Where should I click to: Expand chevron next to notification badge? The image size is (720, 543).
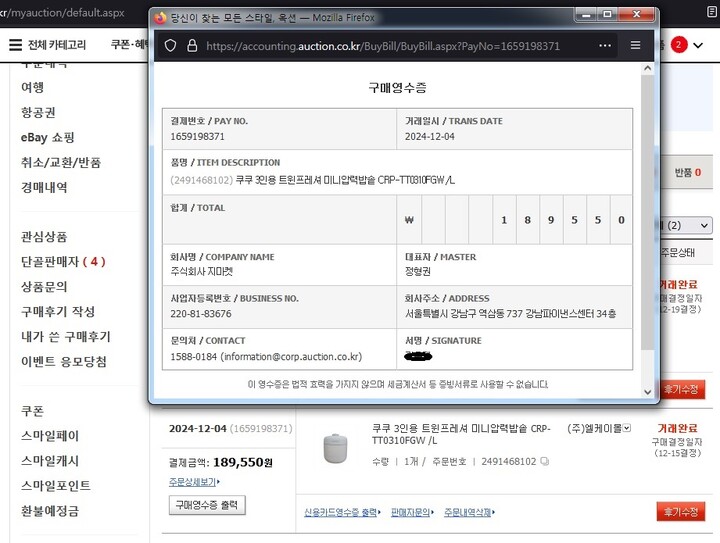coord(698,45)
